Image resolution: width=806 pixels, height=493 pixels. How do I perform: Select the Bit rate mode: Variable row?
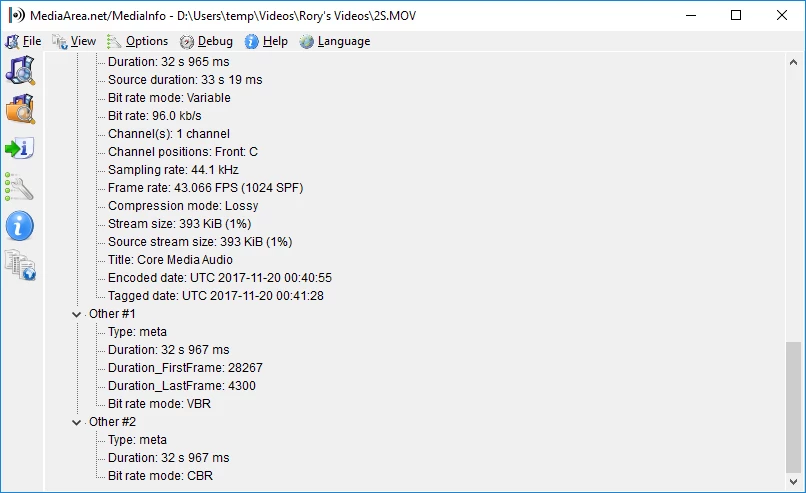coord(169,98)
